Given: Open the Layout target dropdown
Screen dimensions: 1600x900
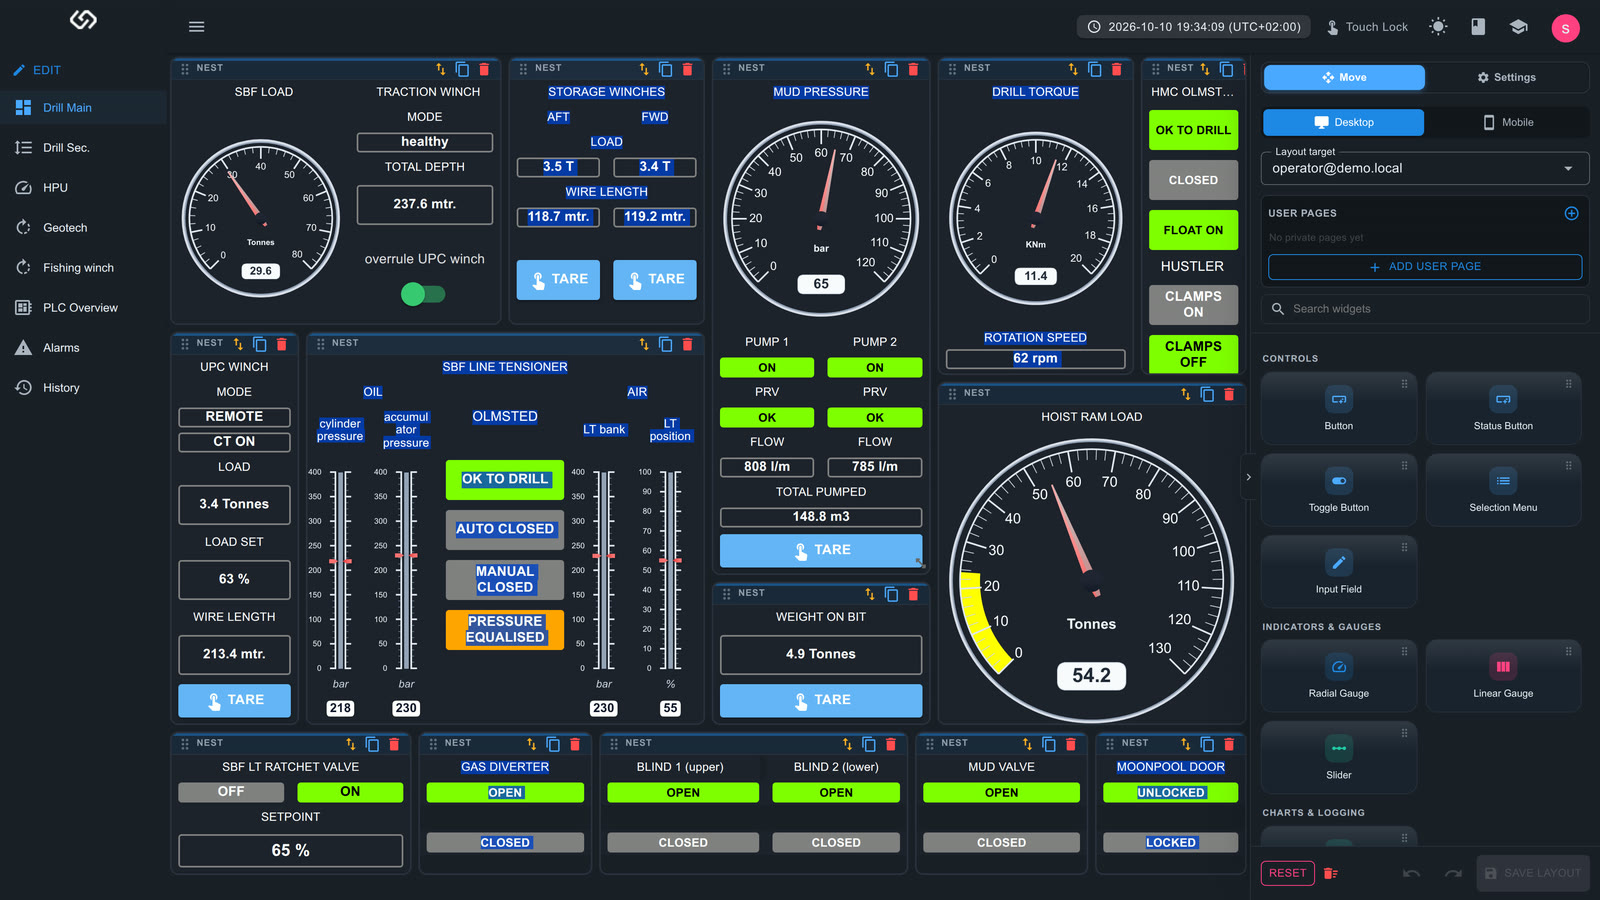Looking at the screenshot, I should pyautogui.click(x=1425, y=168).
